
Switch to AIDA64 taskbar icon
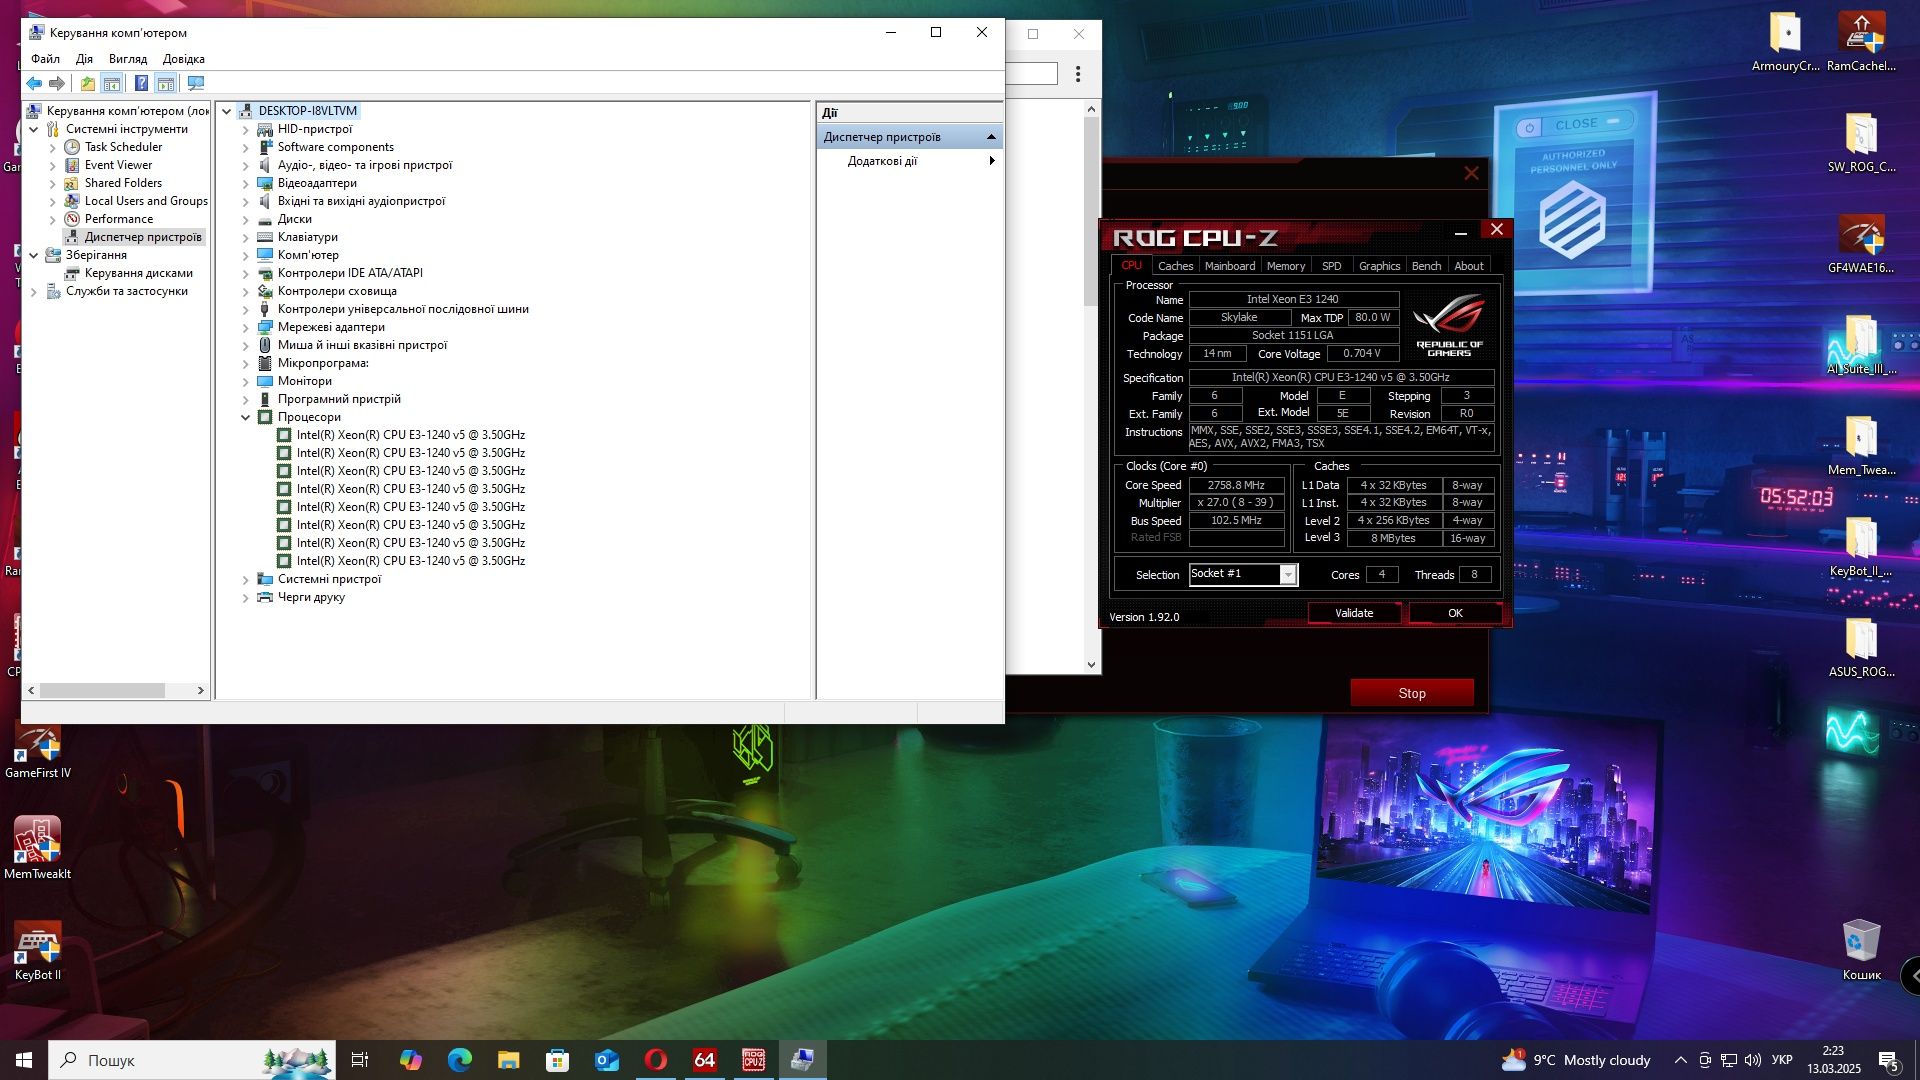pos(705,1060)
